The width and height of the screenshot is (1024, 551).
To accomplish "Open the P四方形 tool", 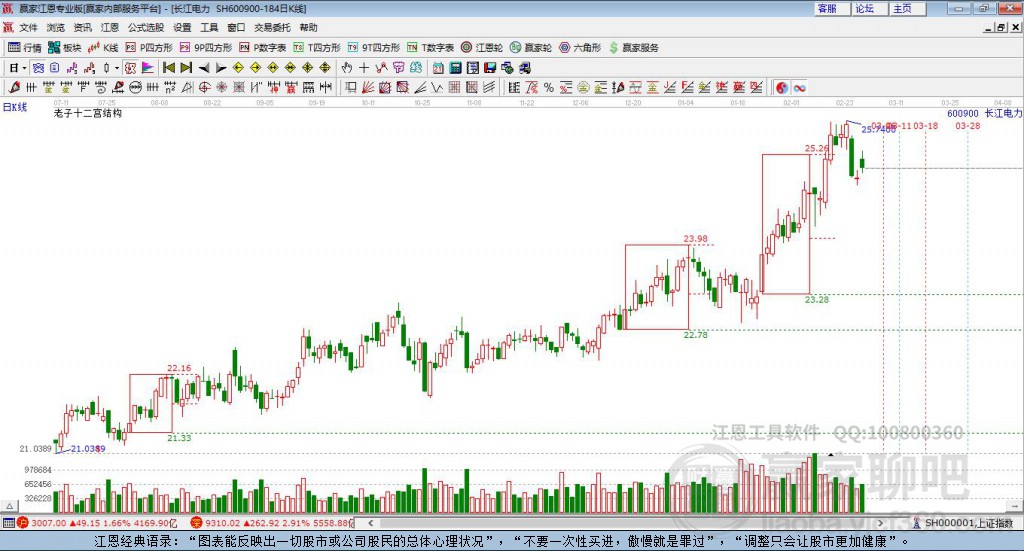I will click(x=149, y=48).
